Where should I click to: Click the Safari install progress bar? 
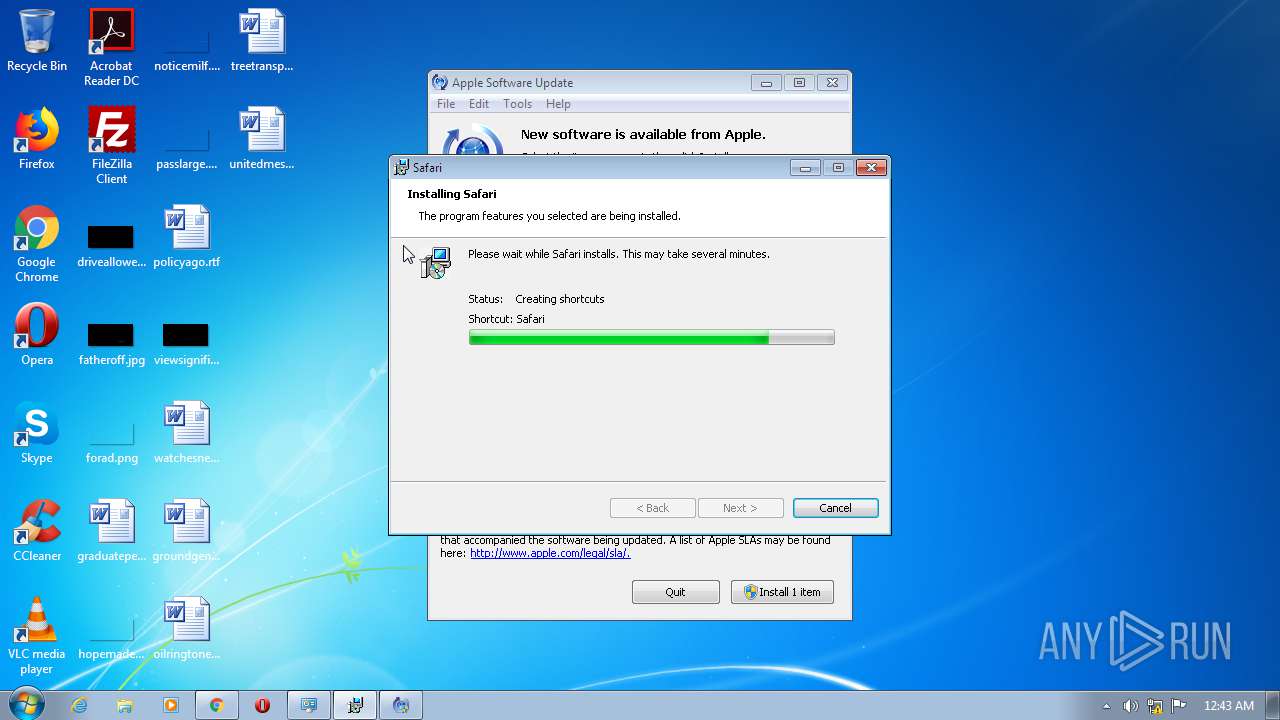[651, 338]
